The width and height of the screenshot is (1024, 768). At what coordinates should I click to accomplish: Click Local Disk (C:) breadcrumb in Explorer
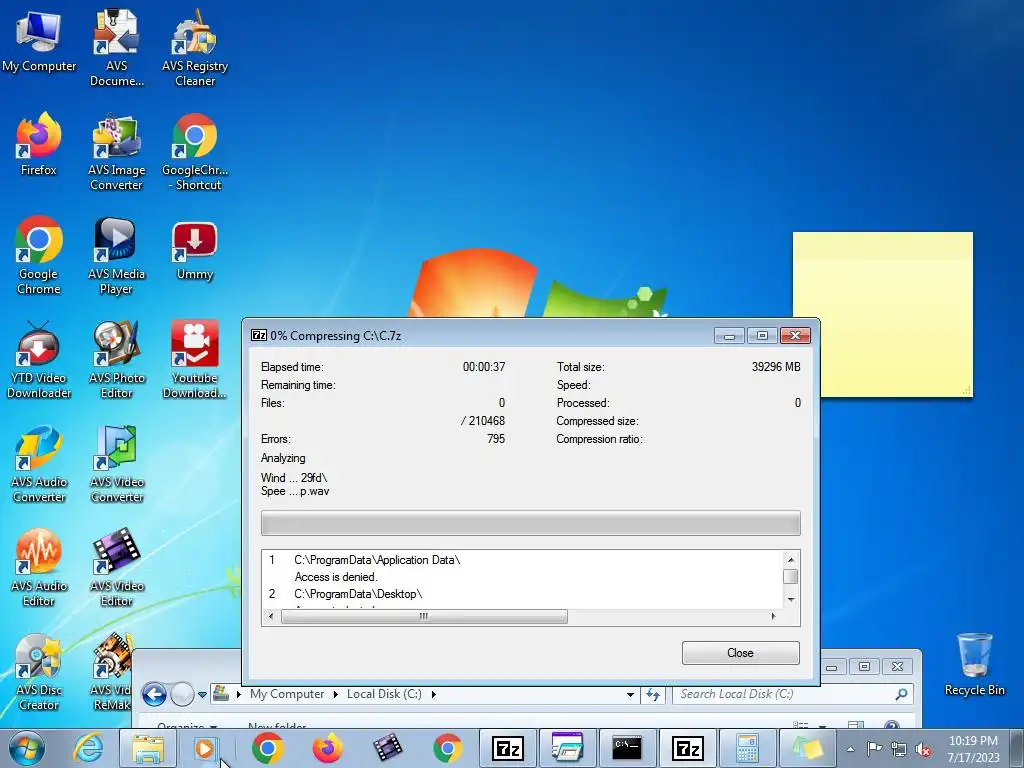point(384,694)
